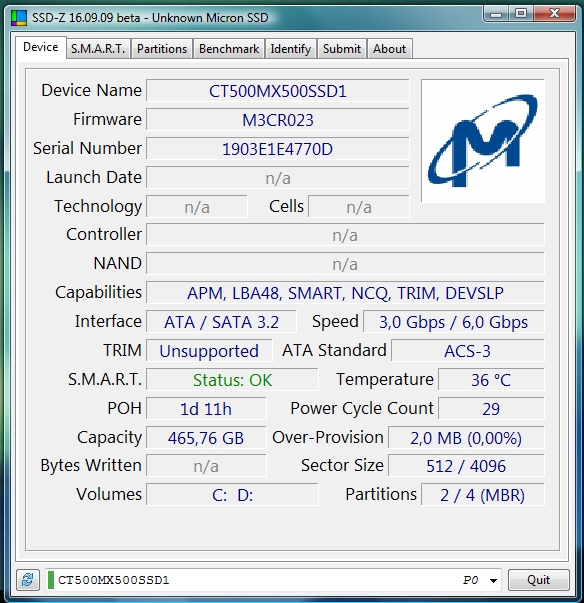This screenshot has width=584, height=603.
Task: Click the ATA Standard value ACS-3
Action: [468, 351]
